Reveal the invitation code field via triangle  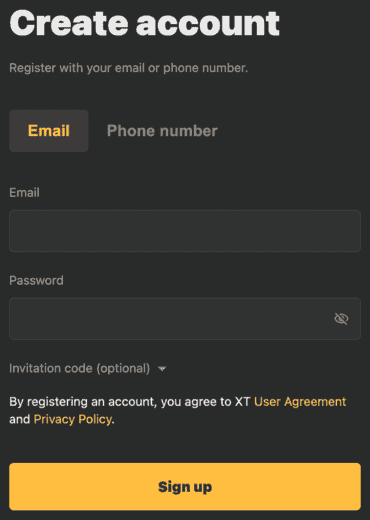pos(162,369)
